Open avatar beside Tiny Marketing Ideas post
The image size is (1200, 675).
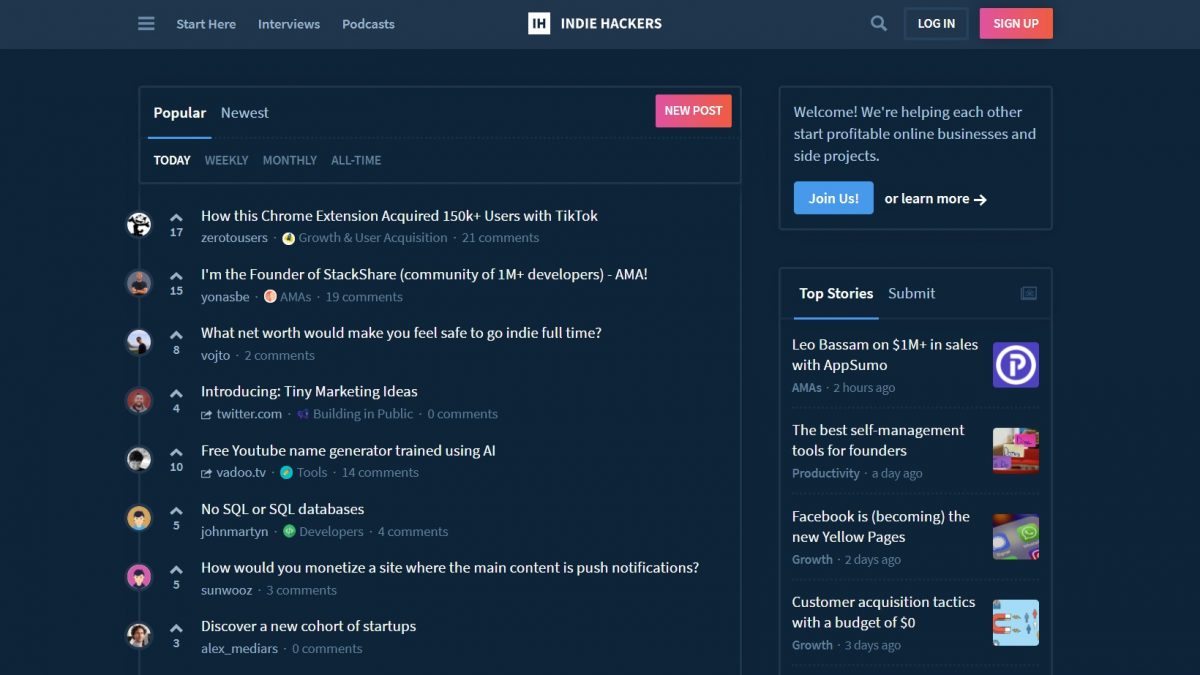click(139, 401)
